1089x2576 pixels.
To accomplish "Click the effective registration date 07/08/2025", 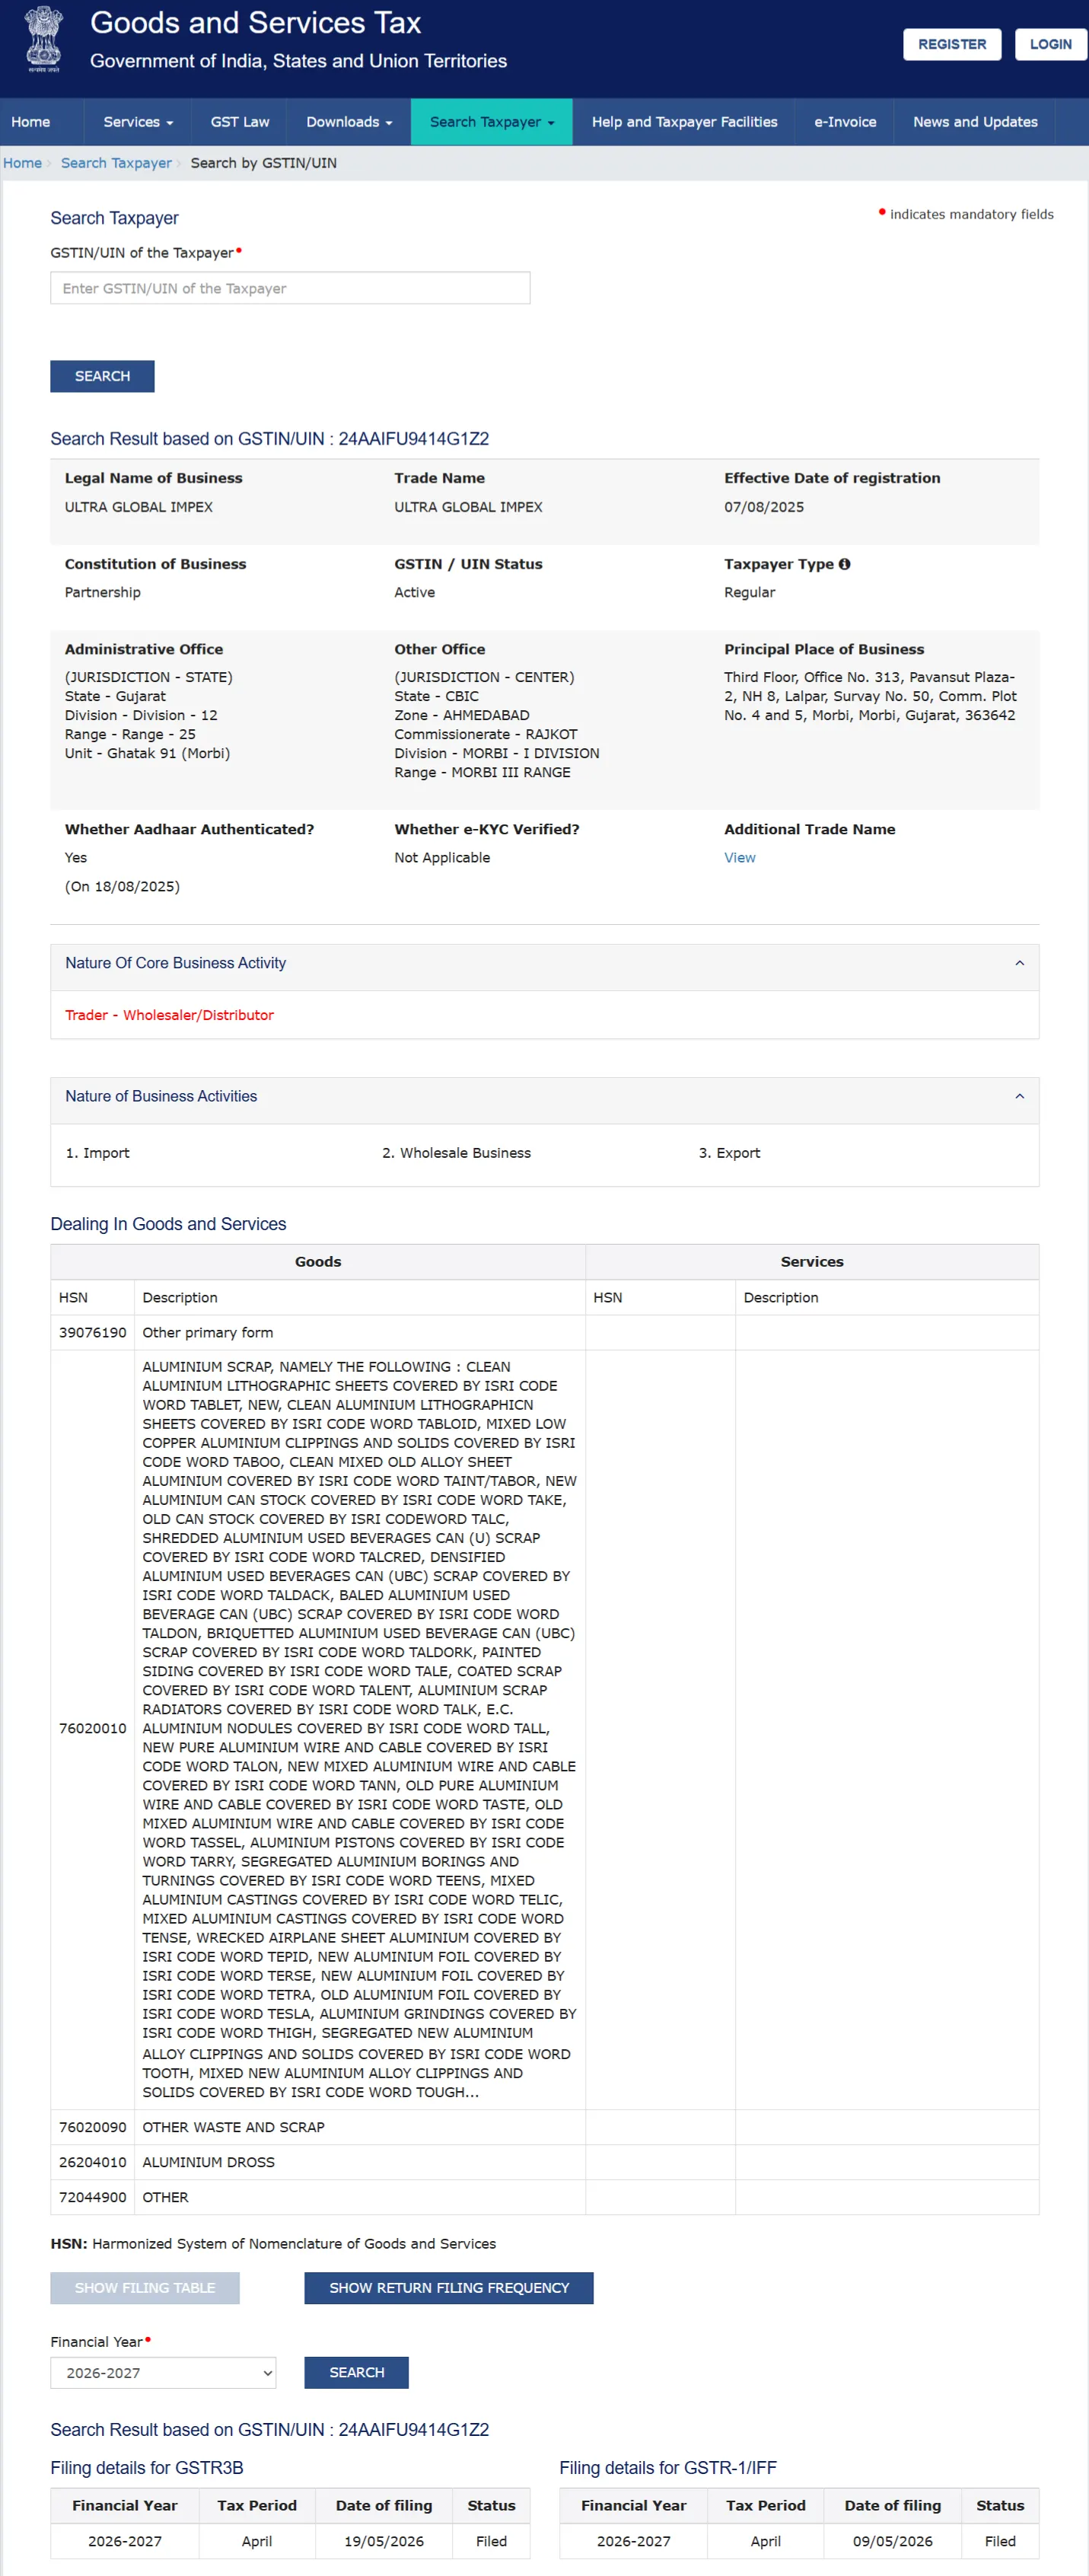I will pyautogui.click(x=764, y=507).
